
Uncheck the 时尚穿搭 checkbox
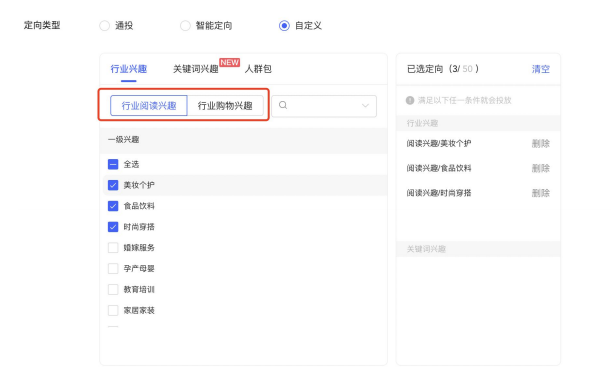[x=113, y=227]
